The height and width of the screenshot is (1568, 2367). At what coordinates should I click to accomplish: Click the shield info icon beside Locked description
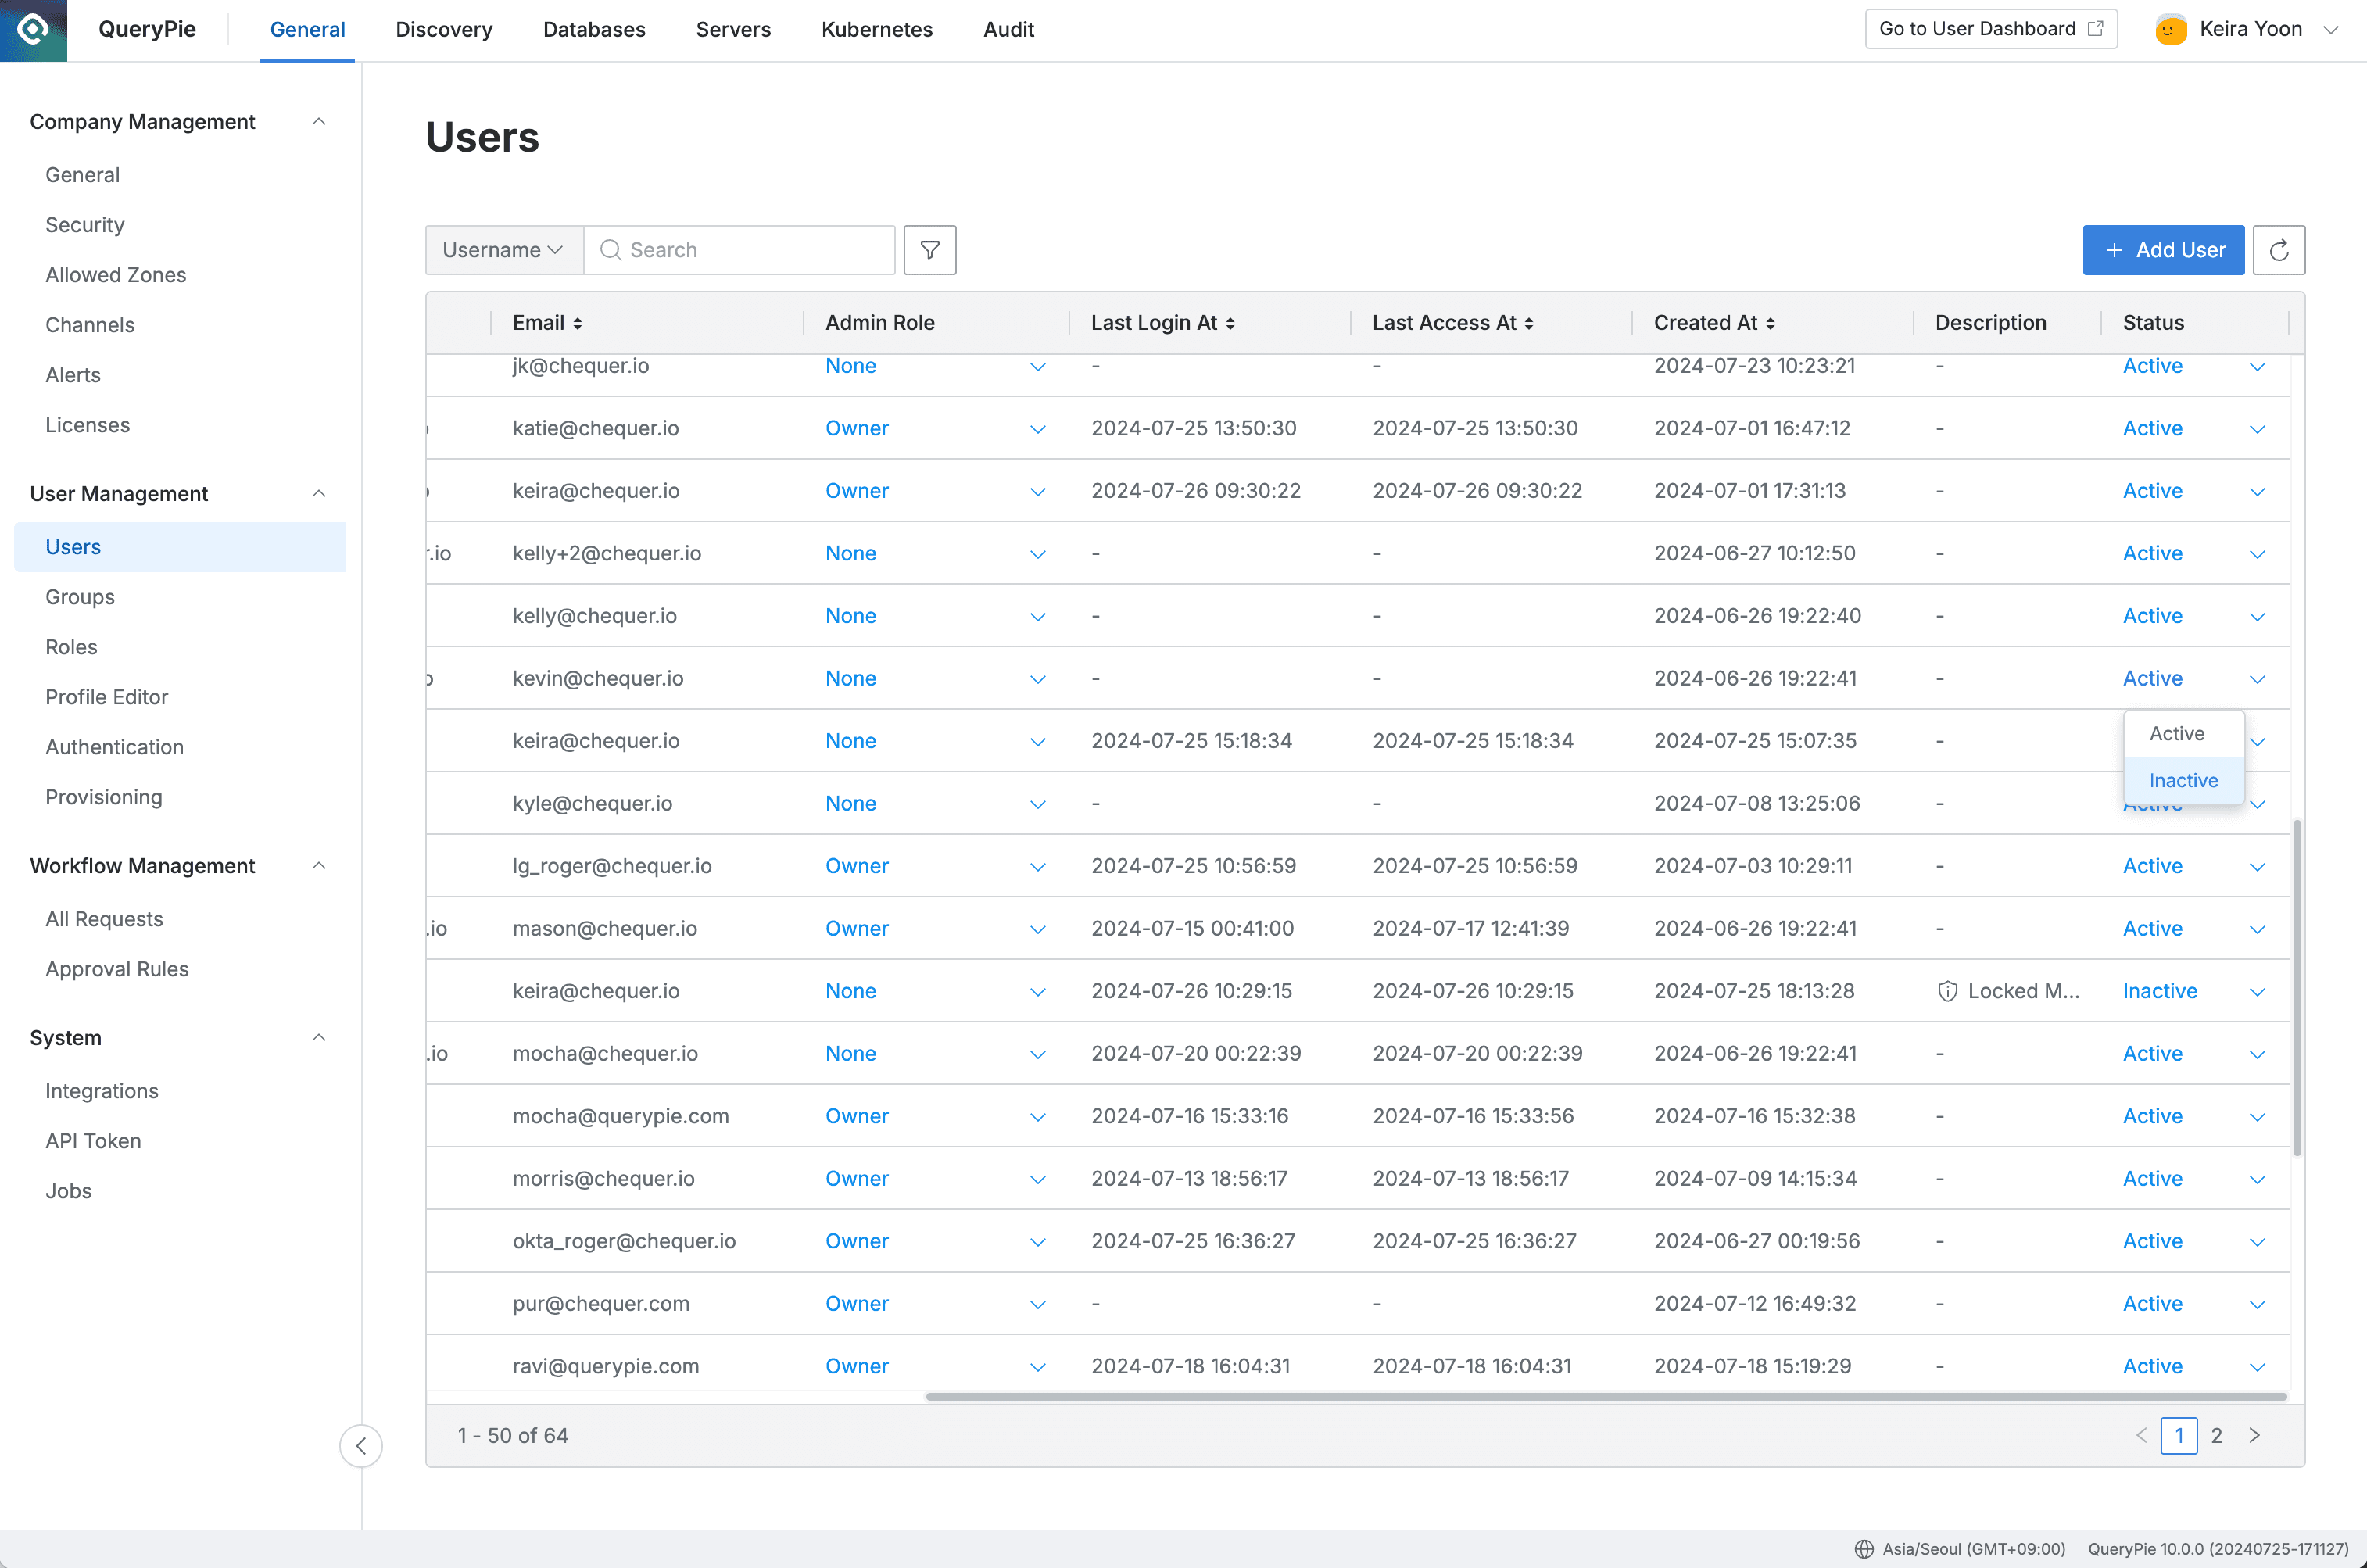[1947, 991]
